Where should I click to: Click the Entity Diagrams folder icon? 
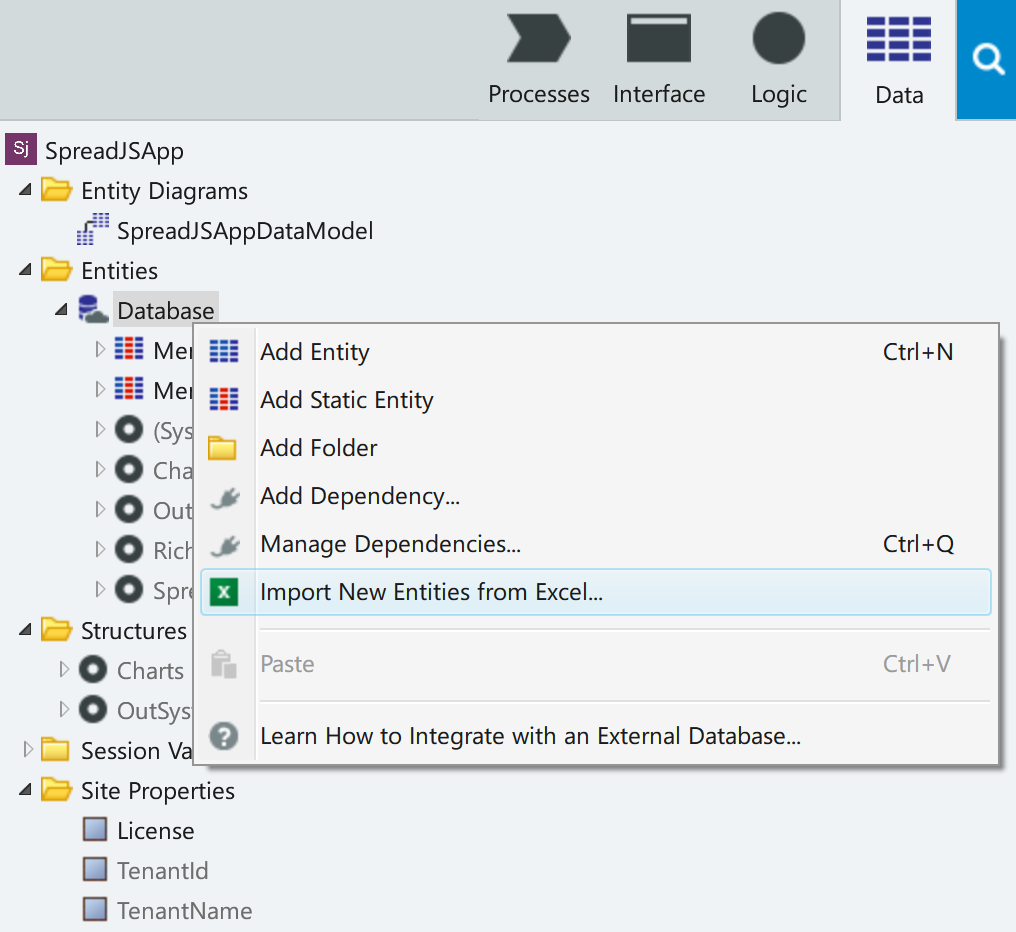[56, 190]
